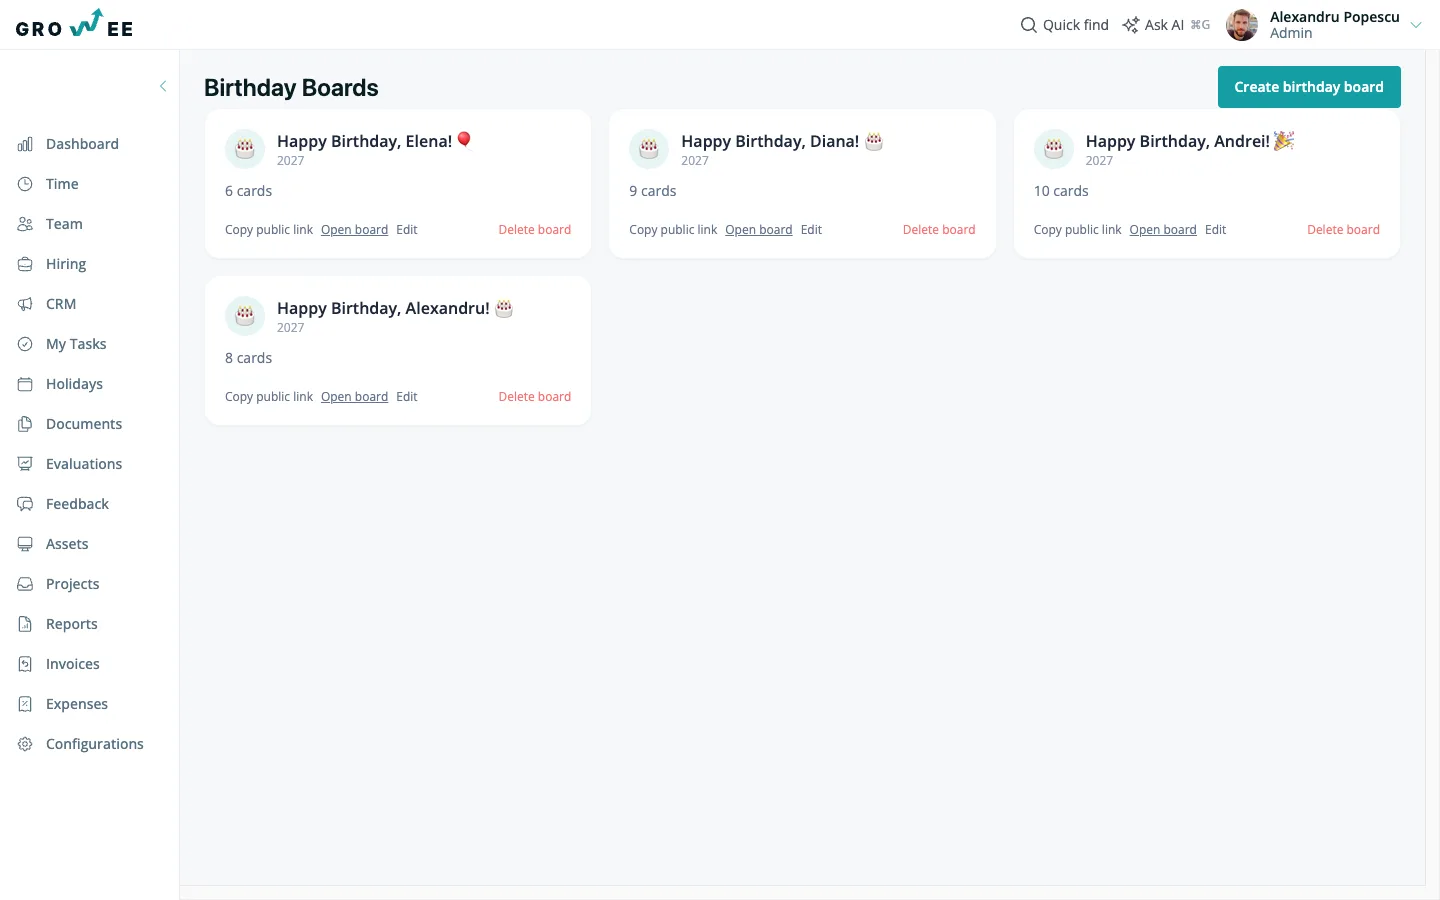Click the Hiring briefcase icon

(x=25, y=264)
